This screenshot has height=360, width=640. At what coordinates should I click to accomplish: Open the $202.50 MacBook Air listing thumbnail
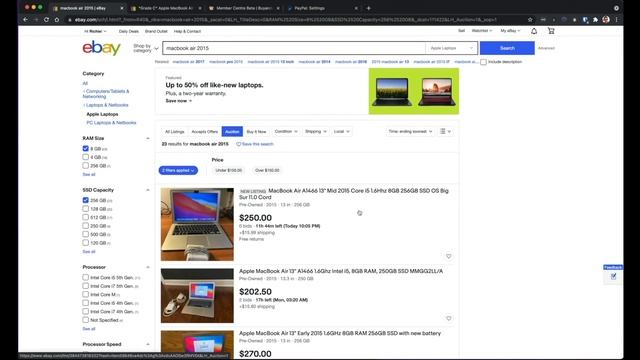pyautogui.click(x=197, y=296)
